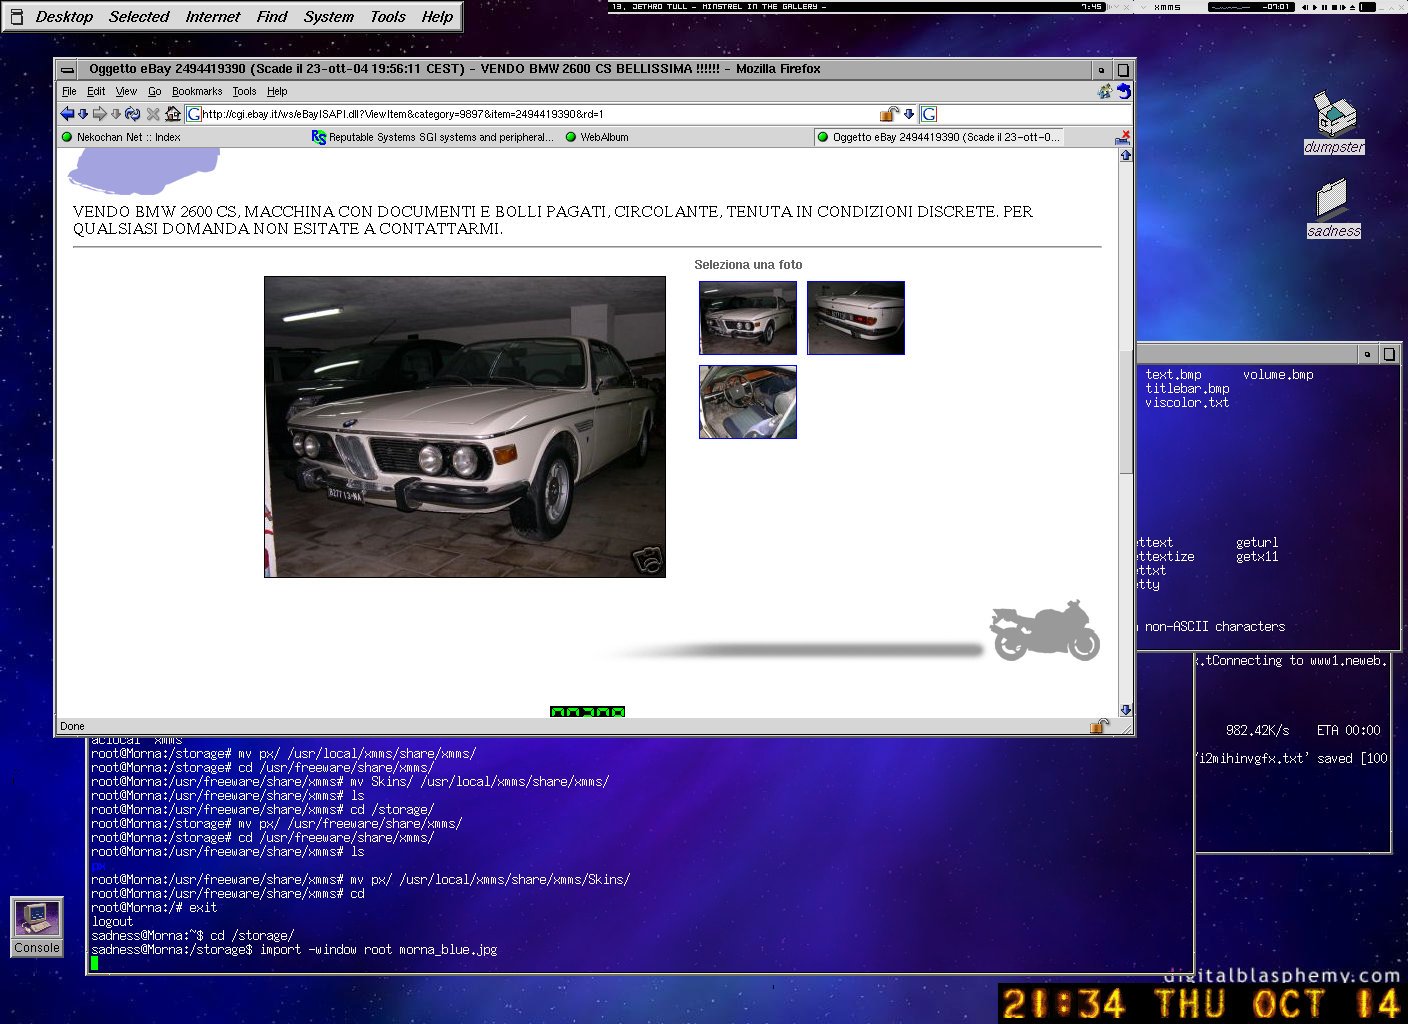
Task: Open the Selected toolchest menu
Action: click(x=139, y=17)
